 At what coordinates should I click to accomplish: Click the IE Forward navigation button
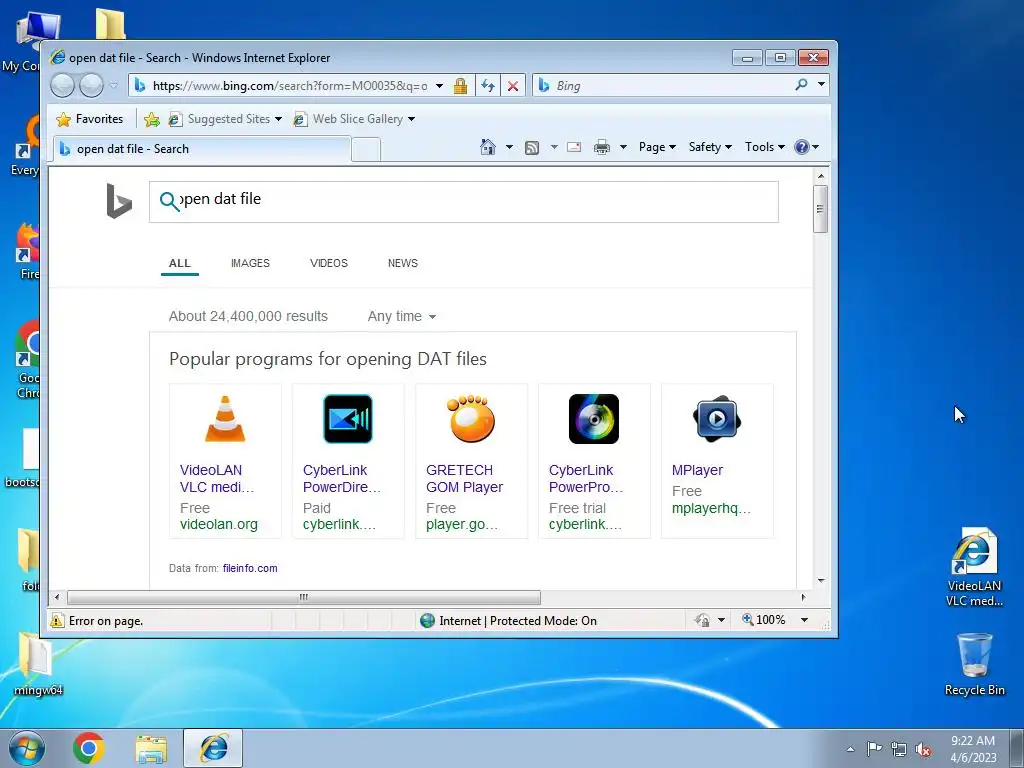(x=91, y=86)
